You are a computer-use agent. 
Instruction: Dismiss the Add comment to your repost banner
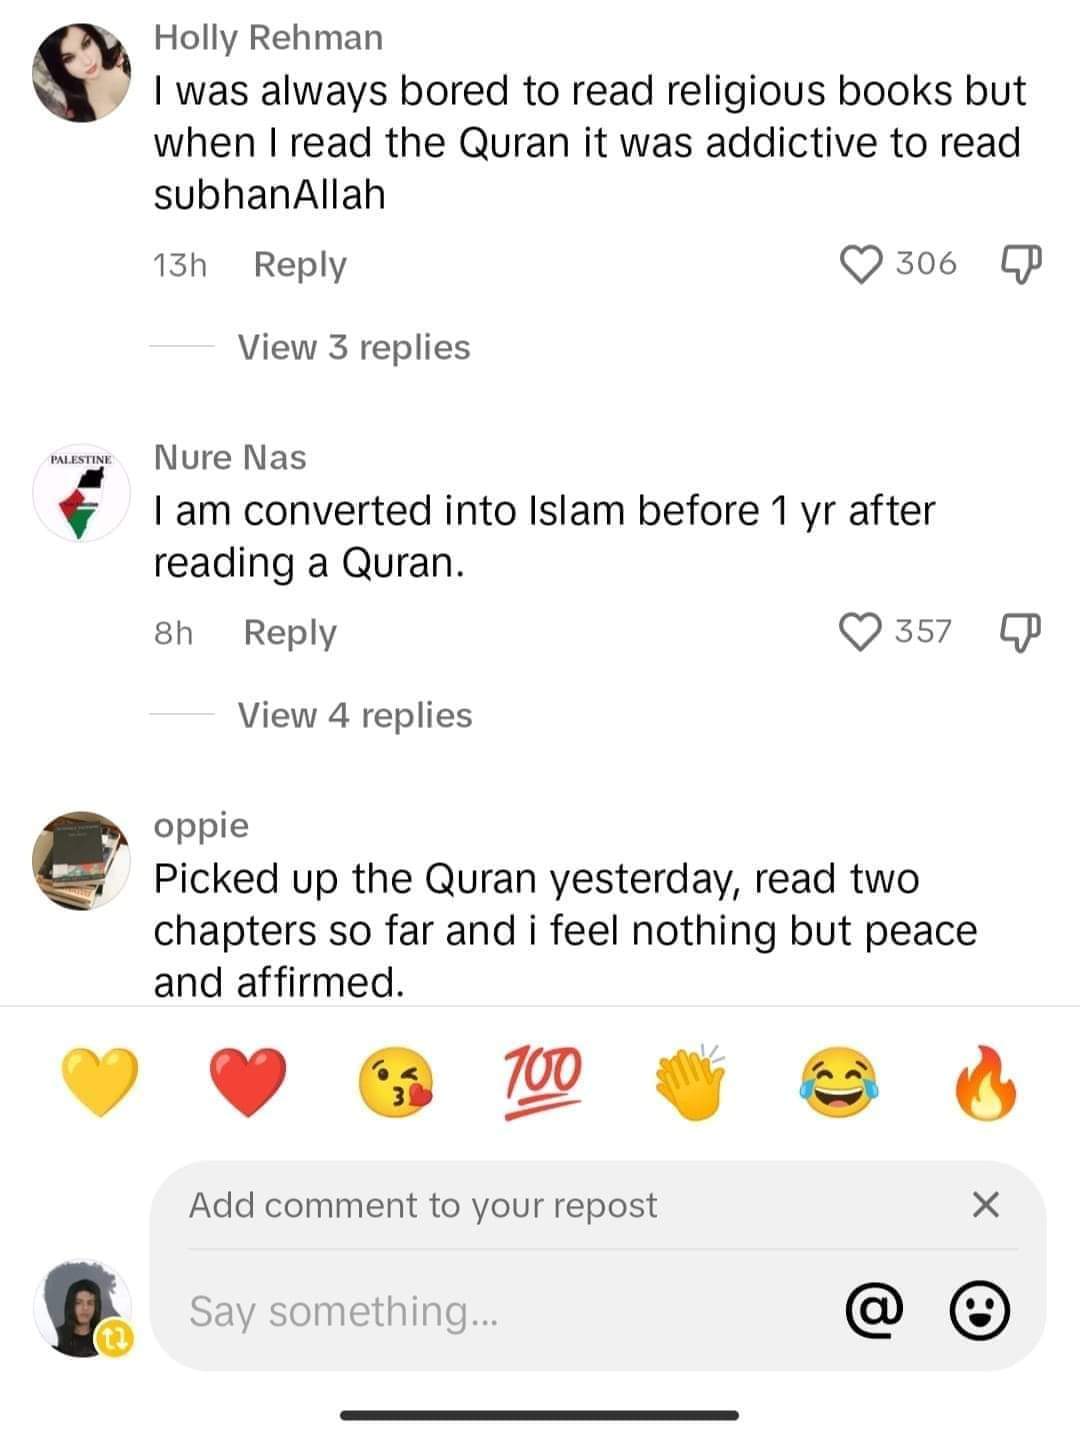point(985,1205)
